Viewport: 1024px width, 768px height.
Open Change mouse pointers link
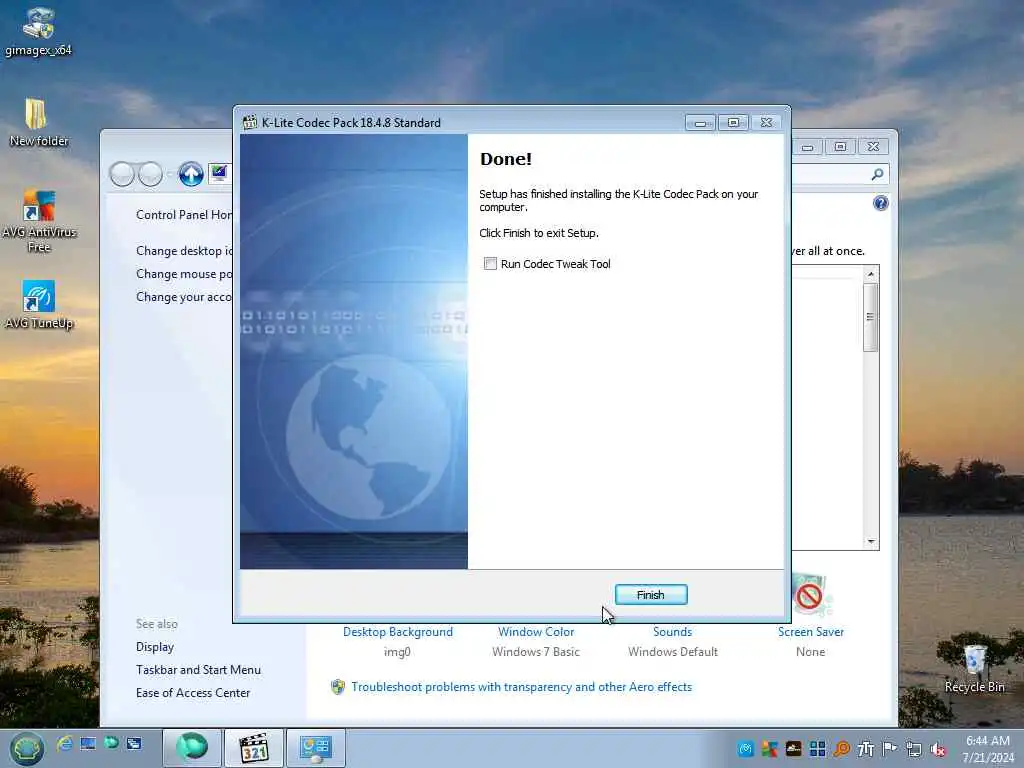[x=184, y=274]
